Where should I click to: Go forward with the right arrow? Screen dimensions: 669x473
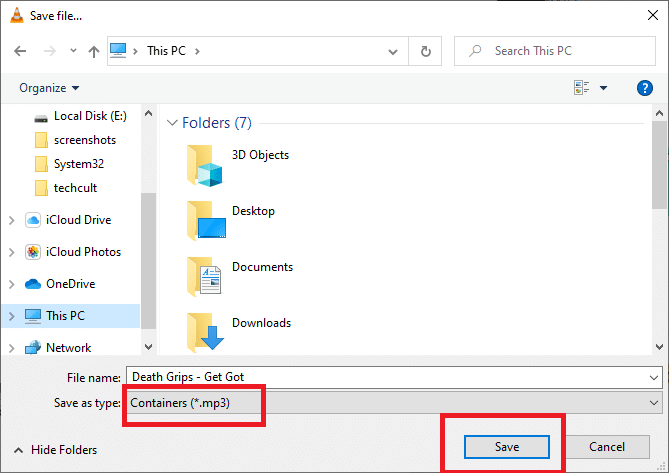(x=50, y=51)
